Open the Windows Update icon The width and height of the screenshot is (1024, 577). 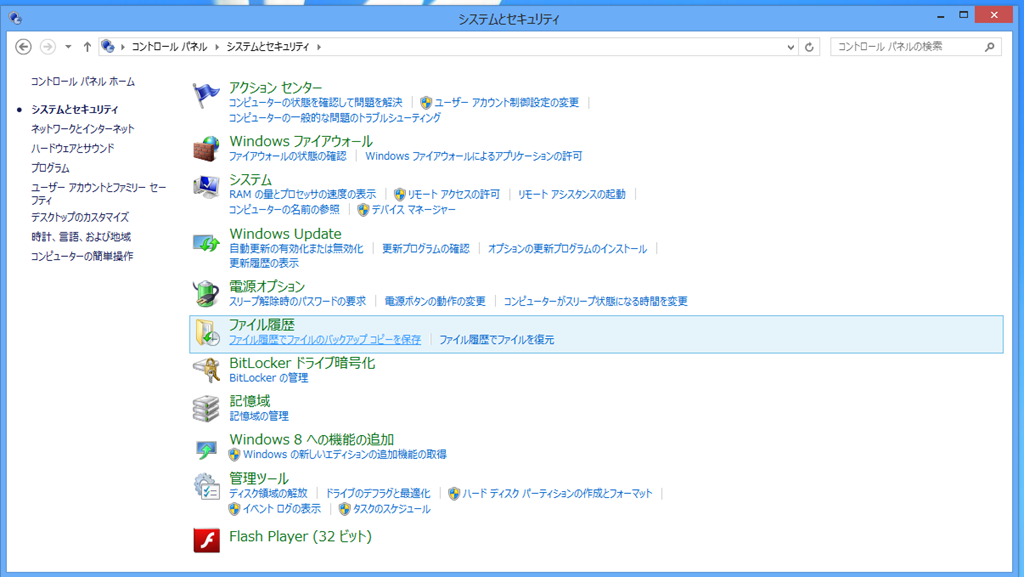click(x=206, y=243)
